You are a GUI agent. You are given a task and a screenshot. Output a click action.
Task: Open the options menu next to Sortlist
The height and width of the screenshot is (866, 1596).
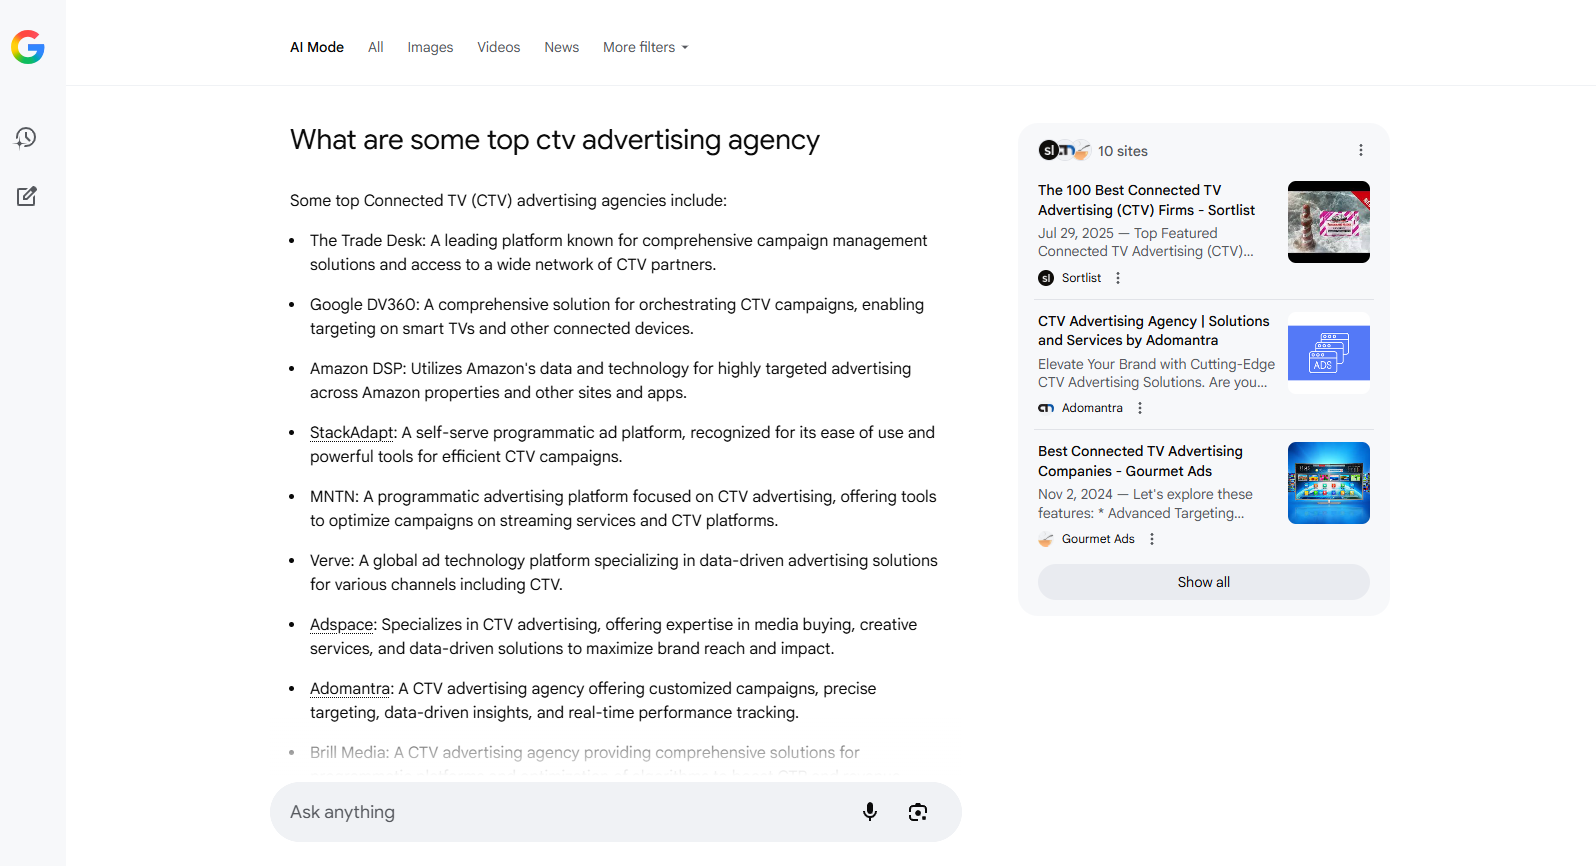coord(1118,278)
